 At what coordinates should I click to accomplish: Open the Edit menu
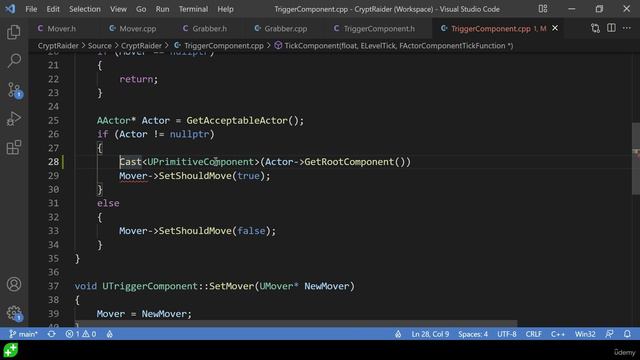53,9
